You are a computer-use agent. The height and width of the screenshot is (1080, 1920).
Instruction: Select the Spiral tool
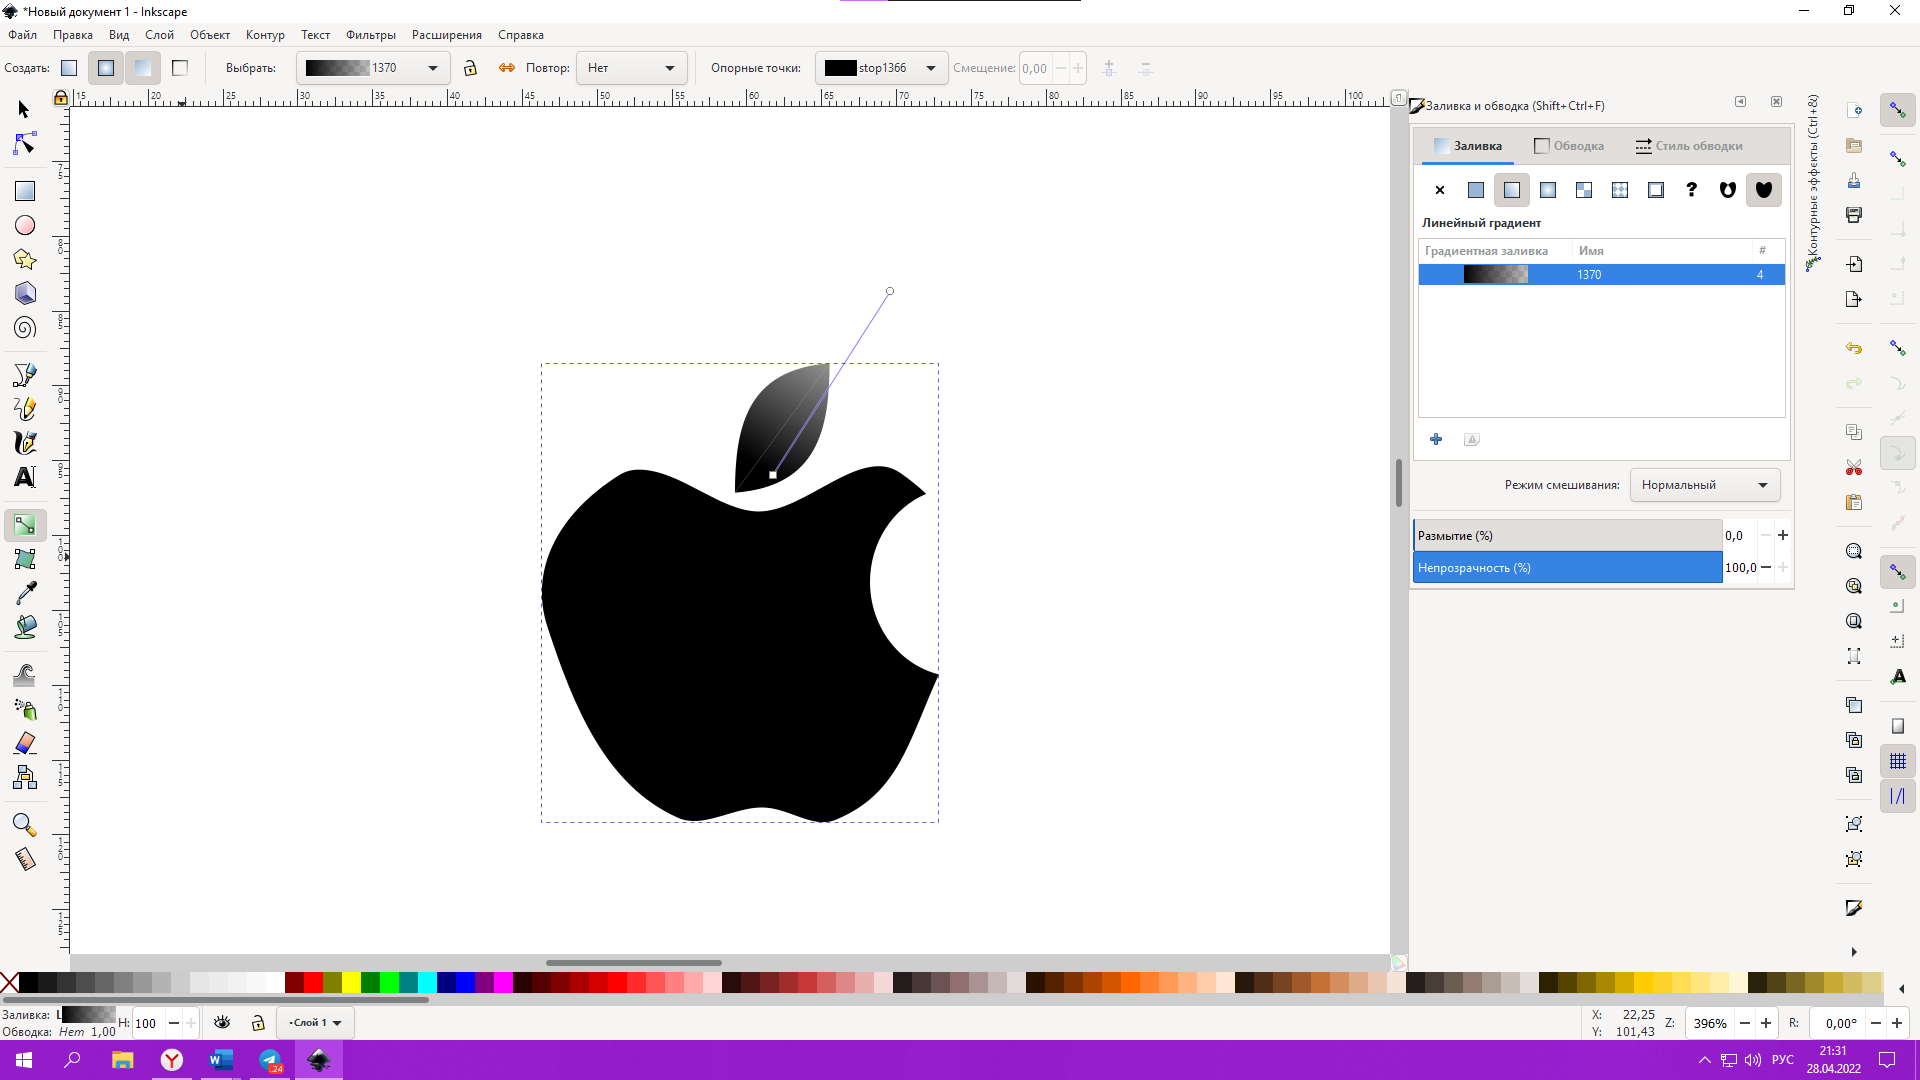24,327
